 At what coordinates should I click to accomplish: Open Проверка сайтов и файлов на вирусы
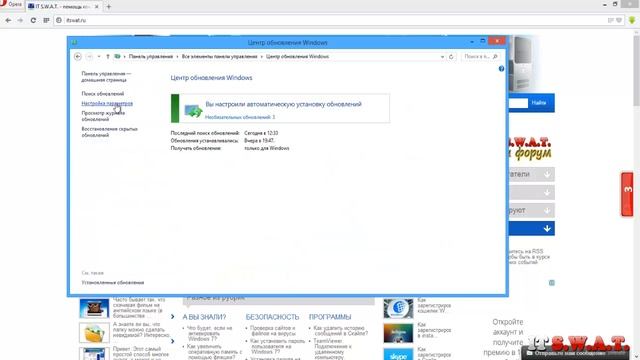tap(272, 331)
